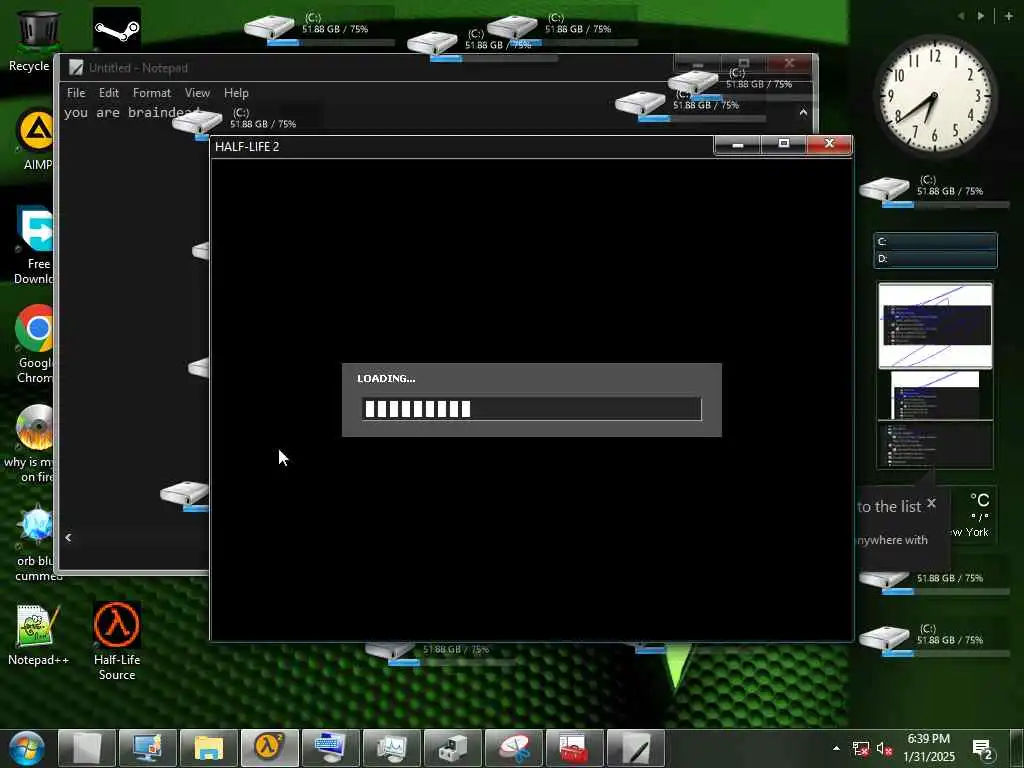This screenshot has height=768, width=1024.
Task: Click the drive gadget near the screen's bottom-right corner
Action: 934,639
